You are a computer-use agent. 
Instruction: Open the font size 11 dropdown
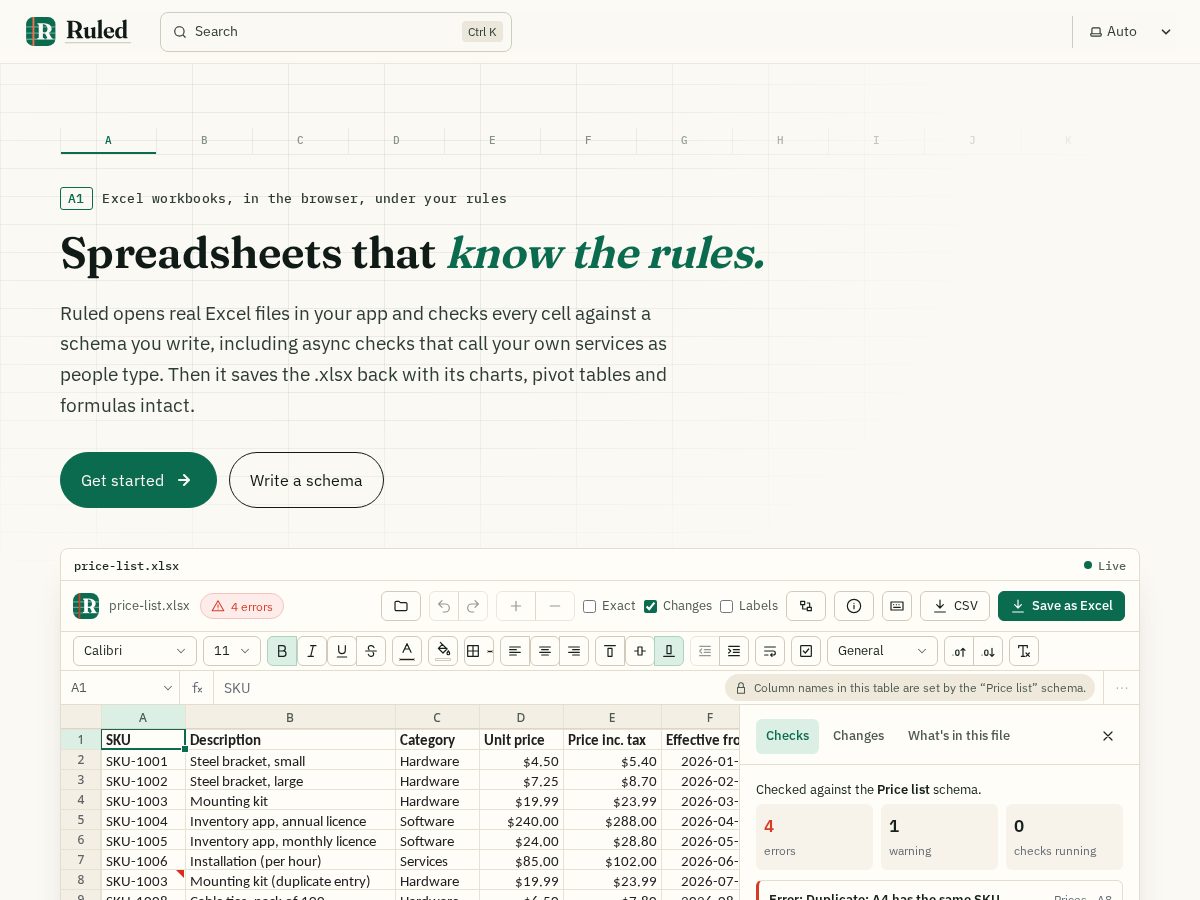(232, 651)
